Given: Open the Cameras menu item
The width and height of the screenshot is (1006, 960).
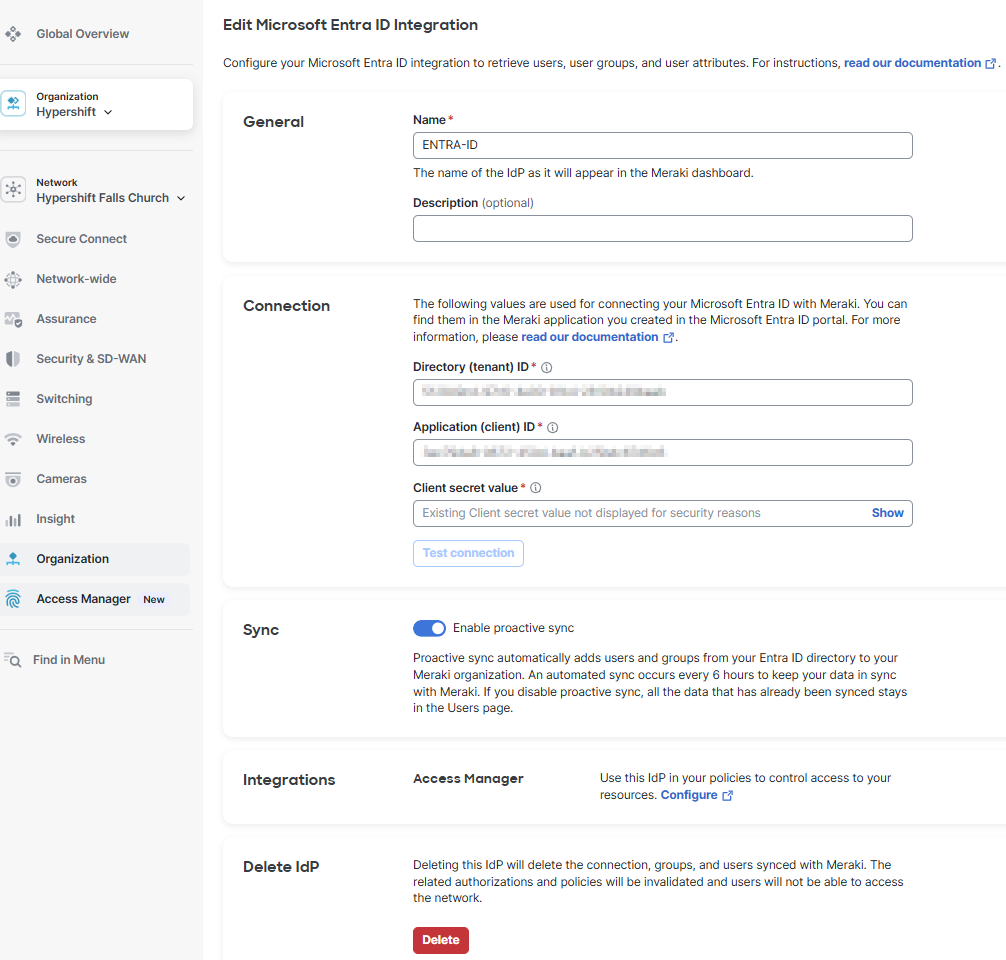Looking at the screenshot, I should point(61,479).
